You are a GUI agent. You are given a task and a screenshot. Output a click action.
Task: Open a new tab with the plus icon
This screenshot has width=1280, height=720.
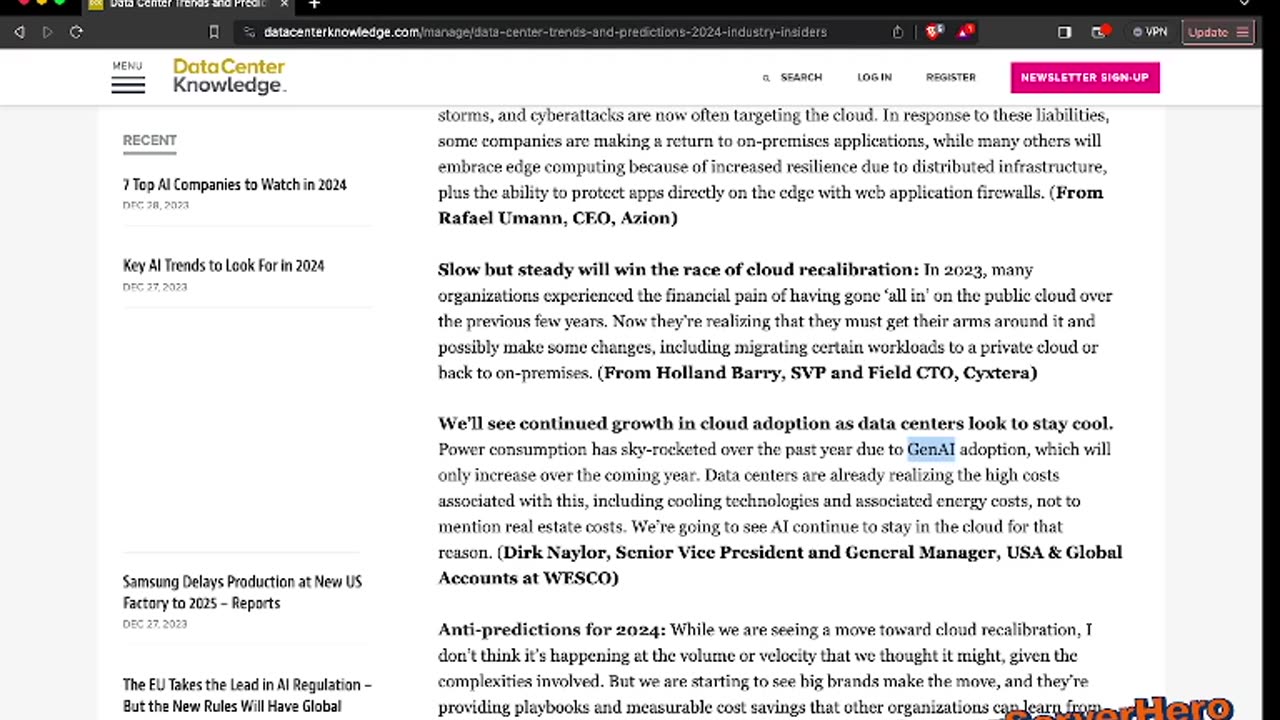314,5
